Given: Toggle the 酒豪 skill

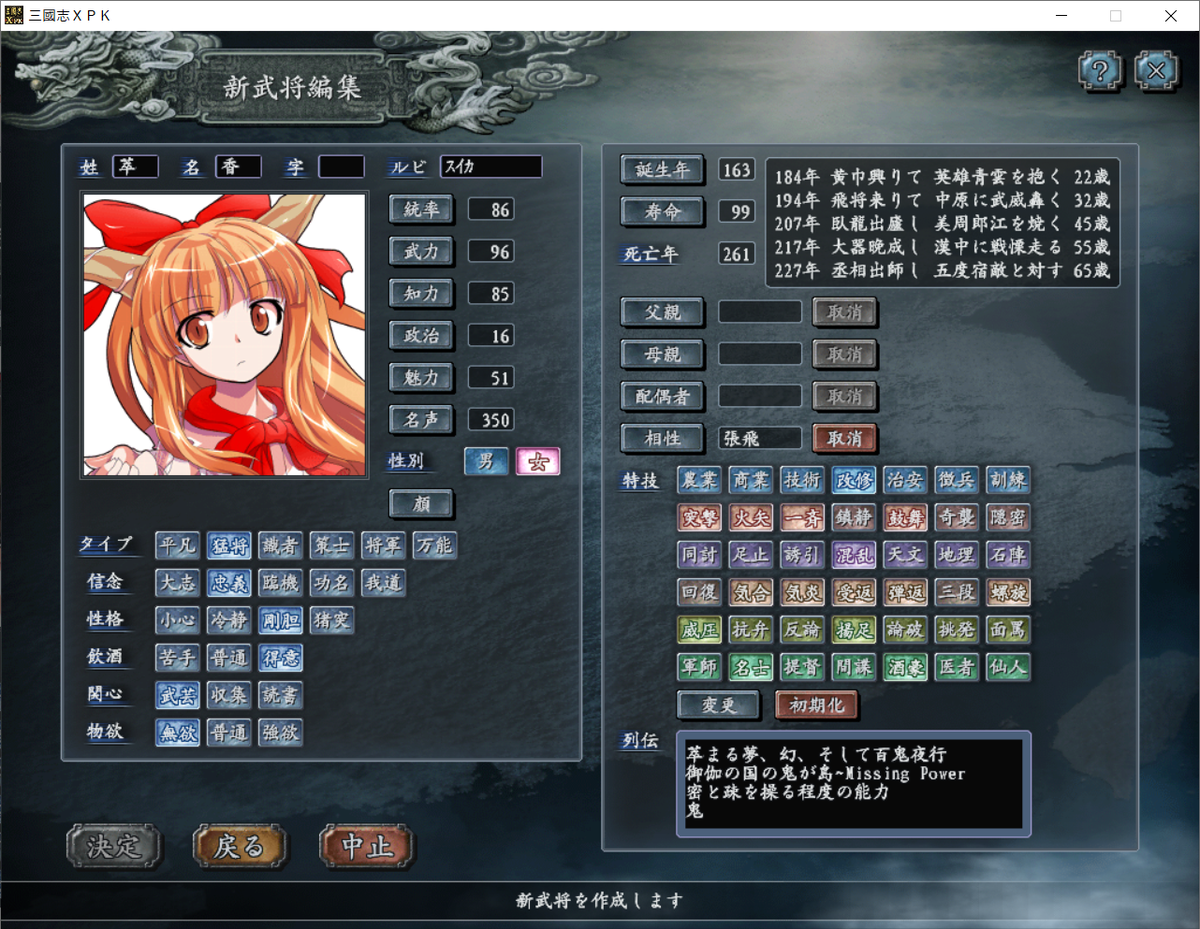Looking at the screenshot, I should coord(905,667).
